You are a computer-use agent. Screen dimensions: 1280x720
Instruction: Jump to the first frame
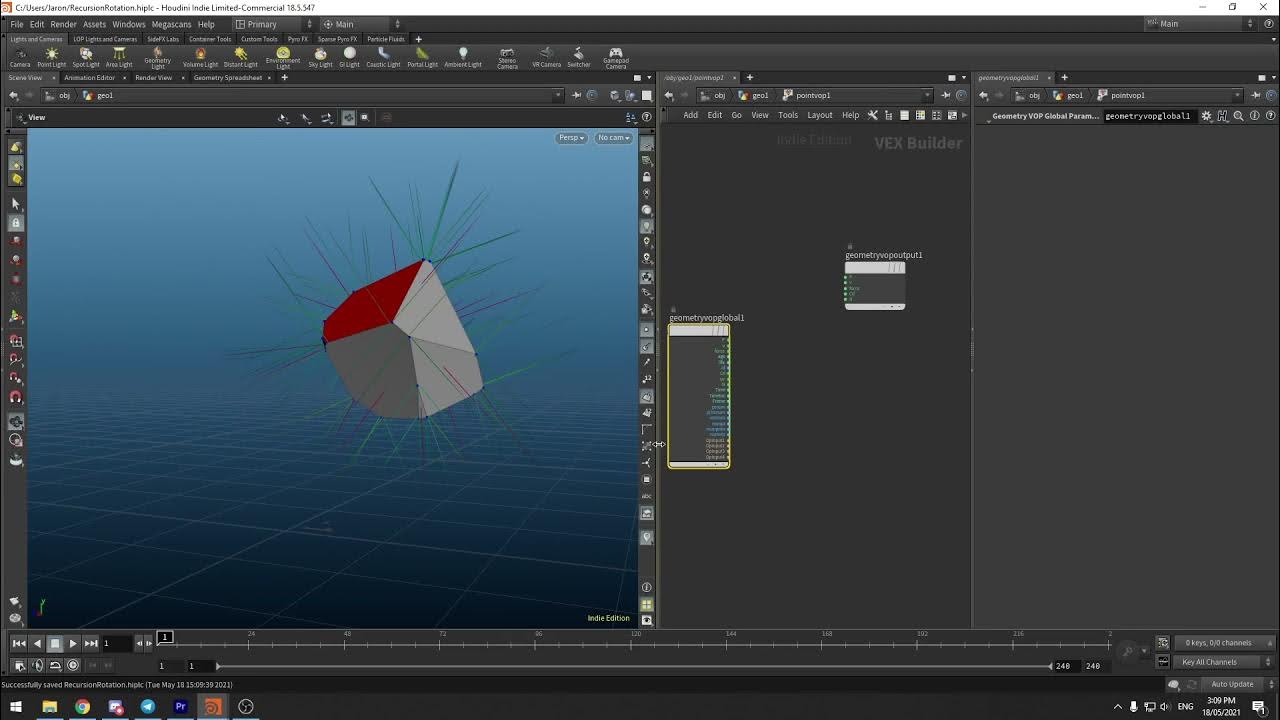click(x=19, y=643)
